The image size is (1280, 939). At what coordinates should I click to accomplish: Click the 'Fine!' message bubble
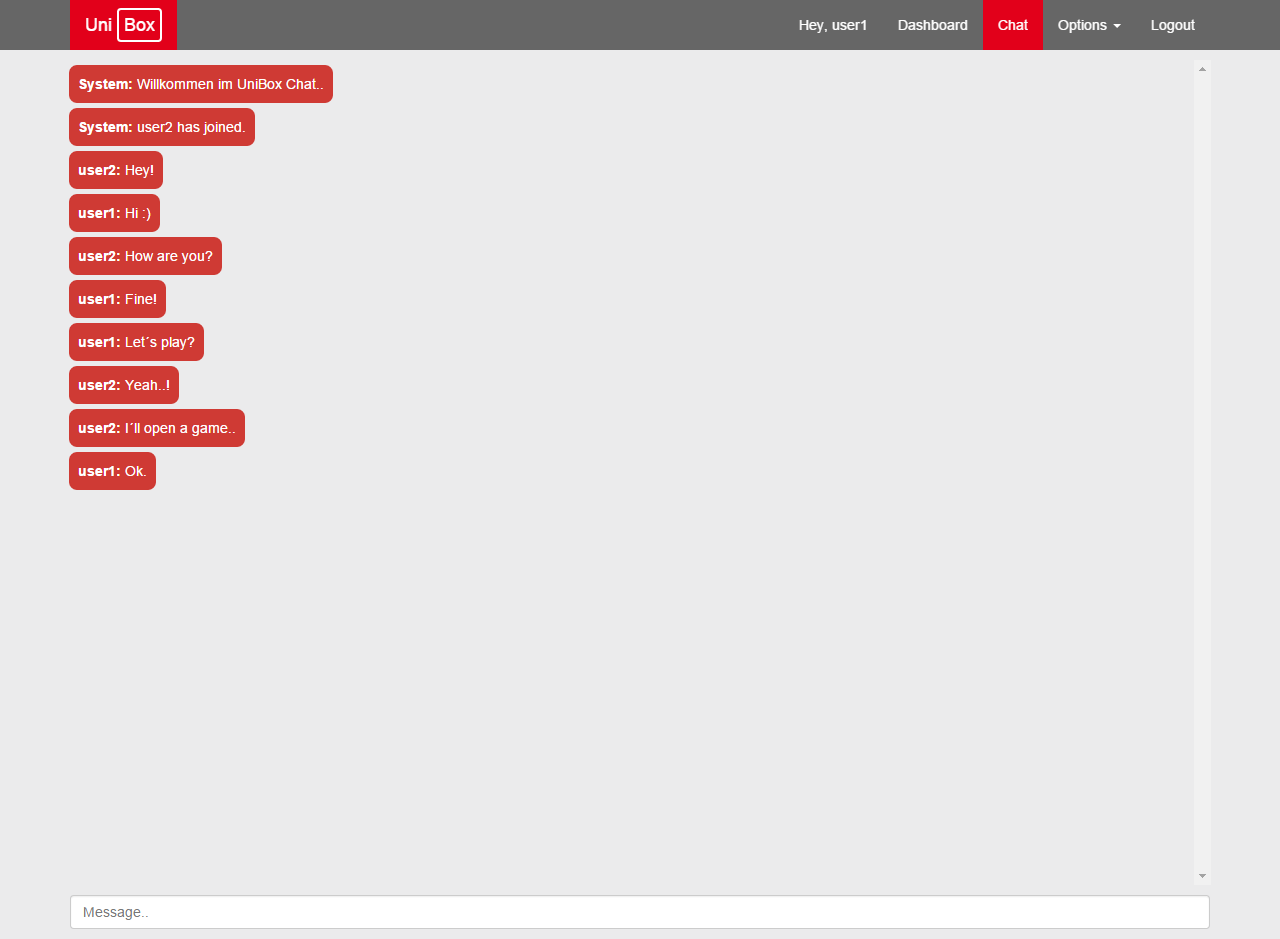[x=117, y=299]
